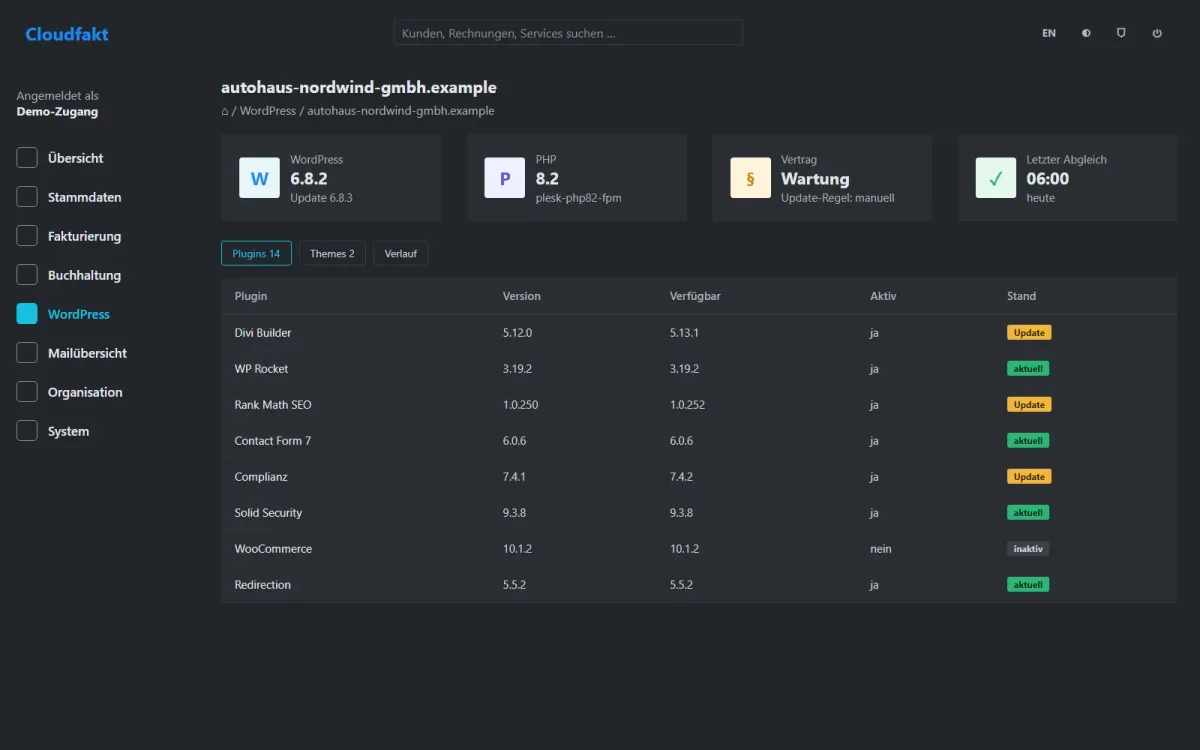
Task: Open the Verlauf tab
Action: pos(401,254)
